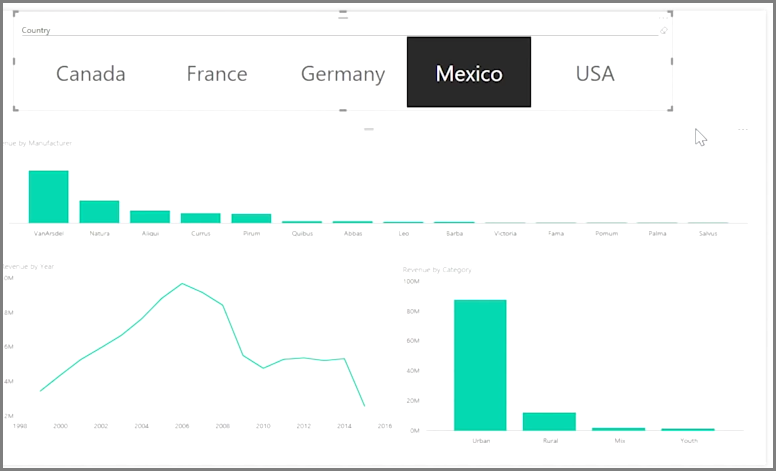The image size is (776, 471).
Task: Select the Rural category bar
Action: pos(549,421)
